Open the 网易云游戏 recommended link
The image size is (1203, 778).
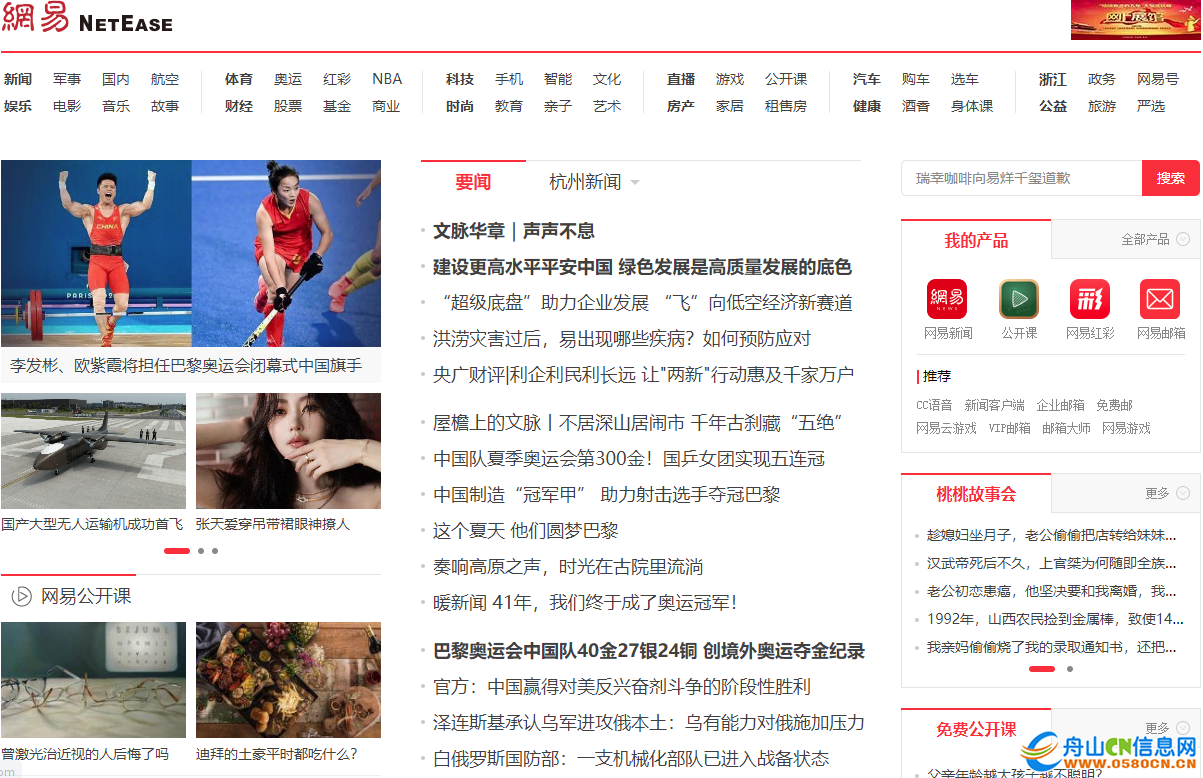[x=946, y=428]
